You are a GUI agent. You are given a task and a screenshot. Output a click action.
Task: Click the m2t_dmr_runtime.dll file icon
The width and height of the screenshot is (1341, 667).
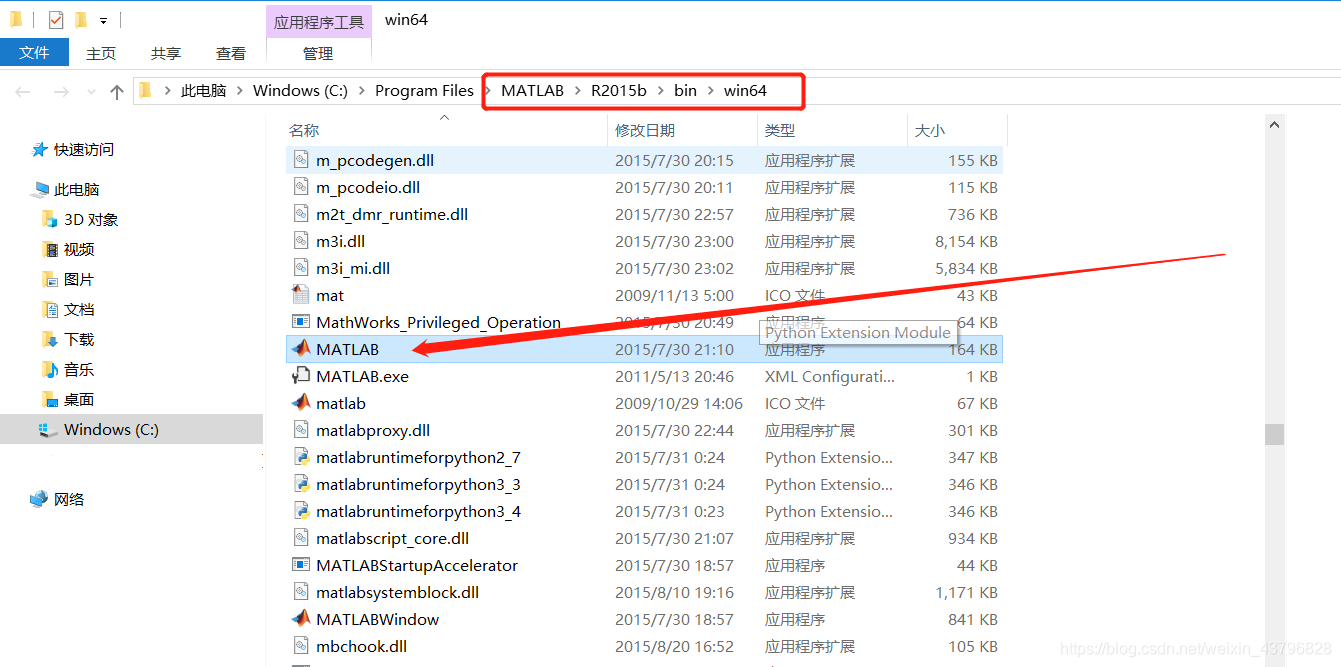click(301, 214)
